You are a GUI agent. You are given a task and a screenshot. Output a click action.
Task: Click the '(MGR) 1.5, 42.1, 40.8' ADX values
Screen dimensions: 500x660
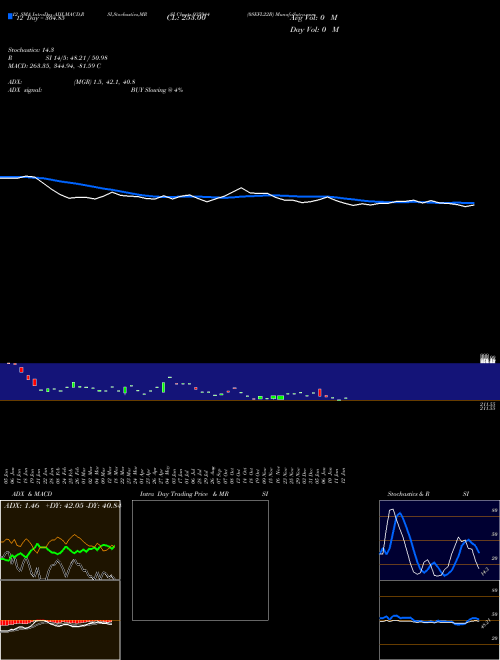(104, 82)
